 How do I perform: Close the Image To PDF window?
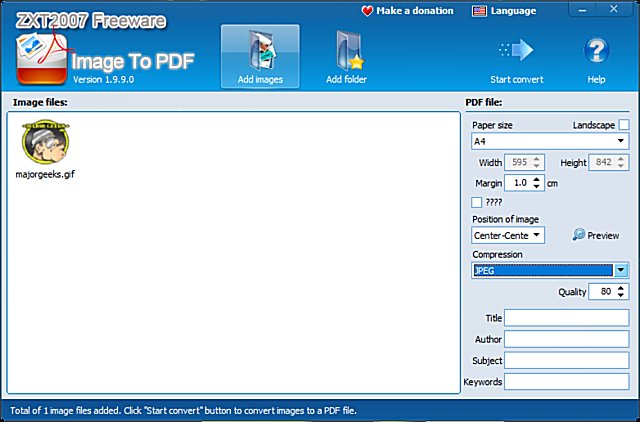(614, 9)
